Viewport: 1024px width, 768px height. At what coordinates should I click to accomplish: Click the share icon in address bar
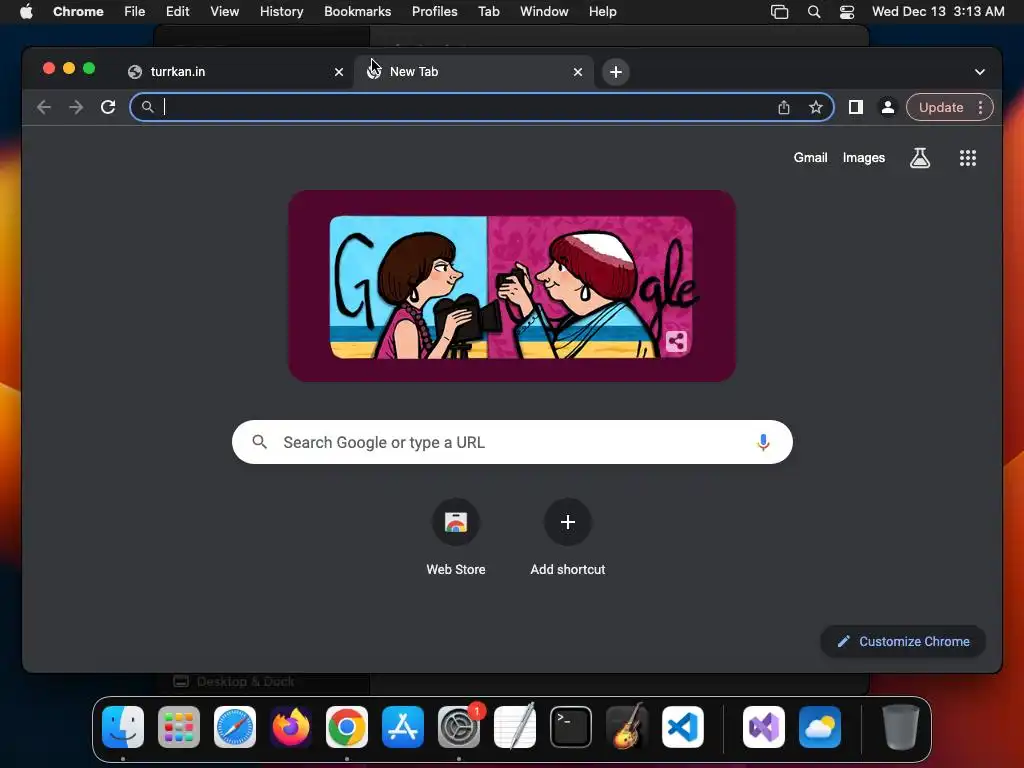coord(784,107)
